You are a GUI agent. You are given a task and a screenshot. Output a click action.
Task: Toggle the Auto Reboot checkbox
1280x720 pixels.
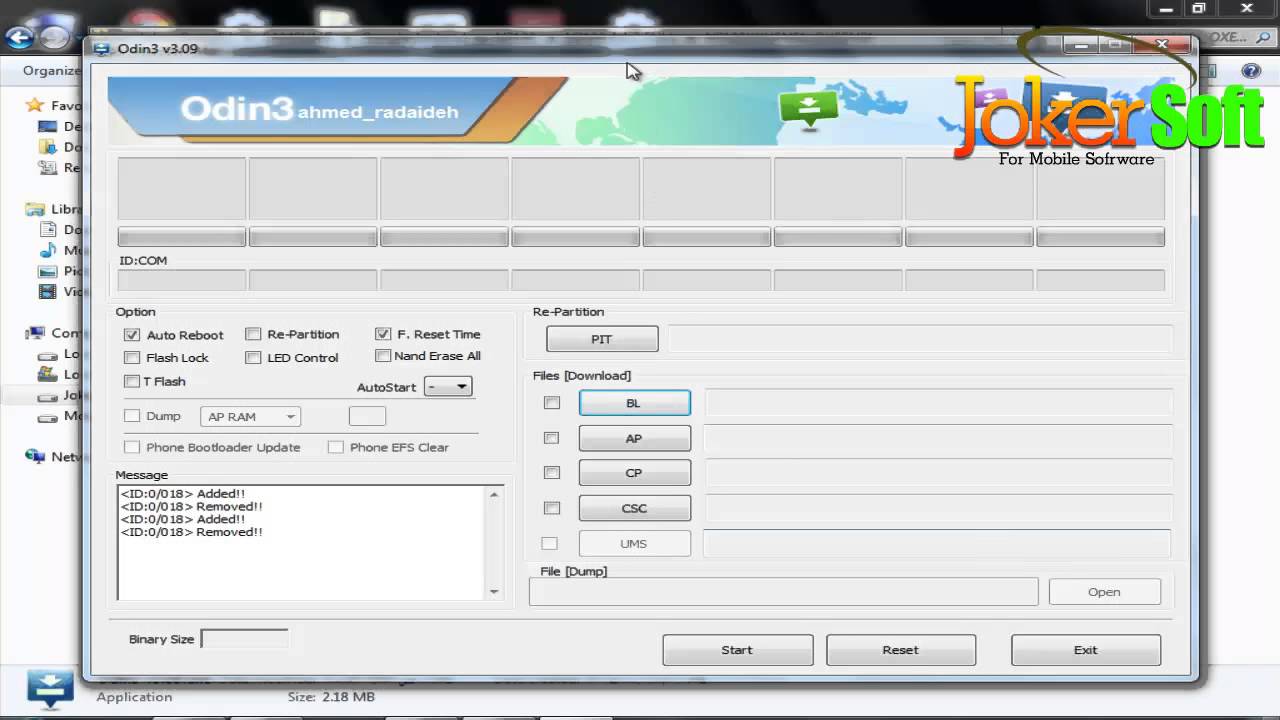pyautogui.click(x=132, y=335)
